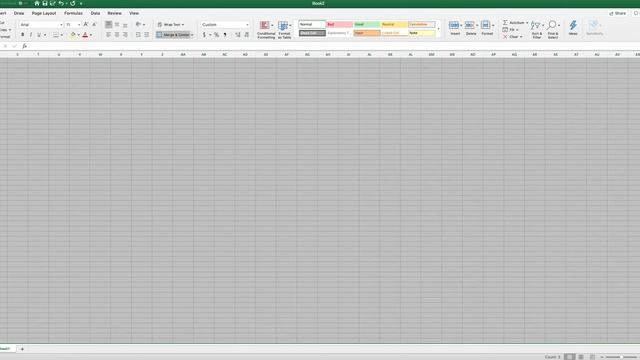
Task: Click the Insert Function fx icon
Action: [x=24, y=46]
